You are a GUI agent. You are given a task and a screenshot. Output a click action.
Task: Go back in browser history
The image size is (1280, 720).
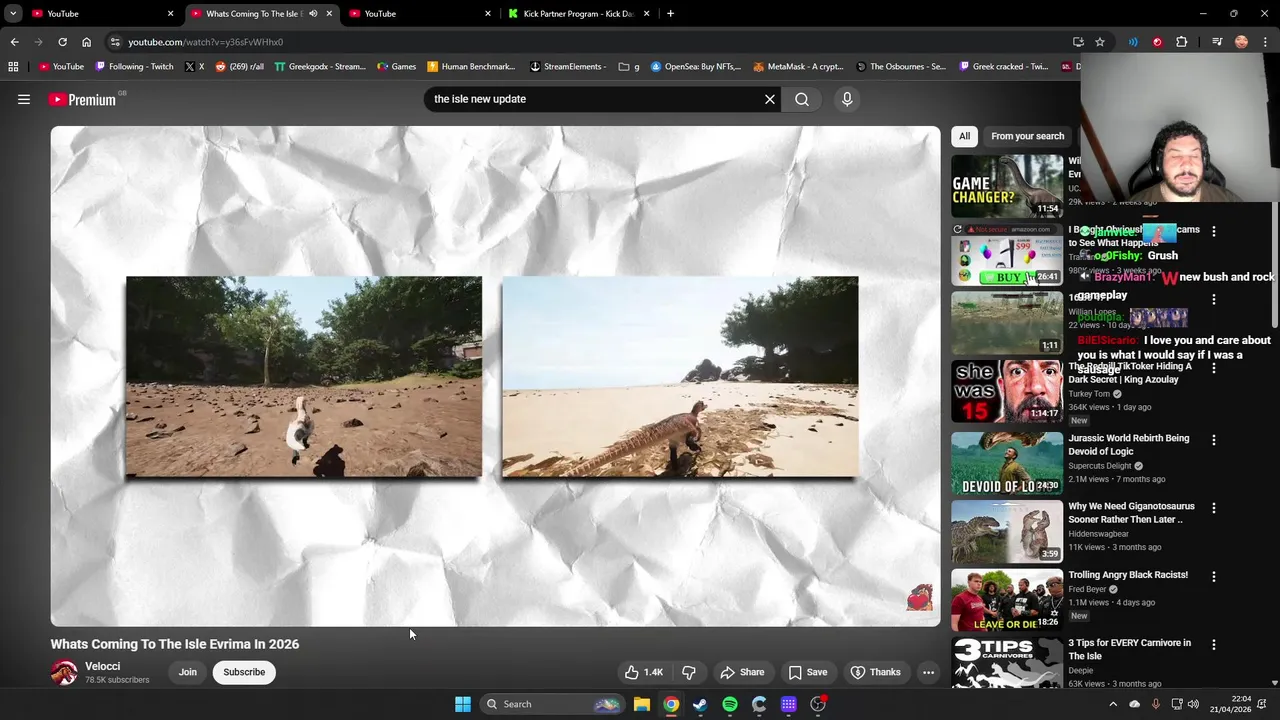coord(14,42)
